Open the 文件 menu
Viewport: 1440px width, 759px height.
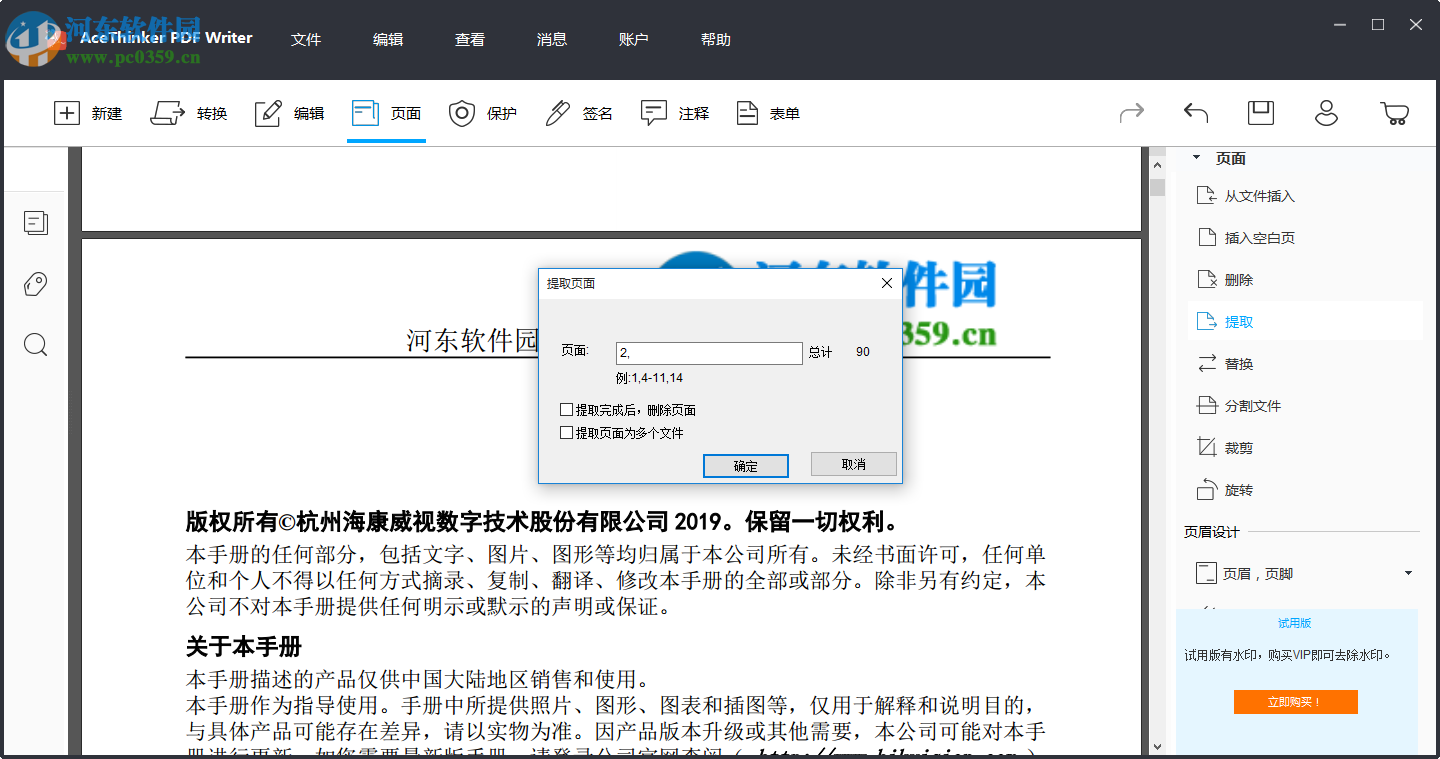306,39
